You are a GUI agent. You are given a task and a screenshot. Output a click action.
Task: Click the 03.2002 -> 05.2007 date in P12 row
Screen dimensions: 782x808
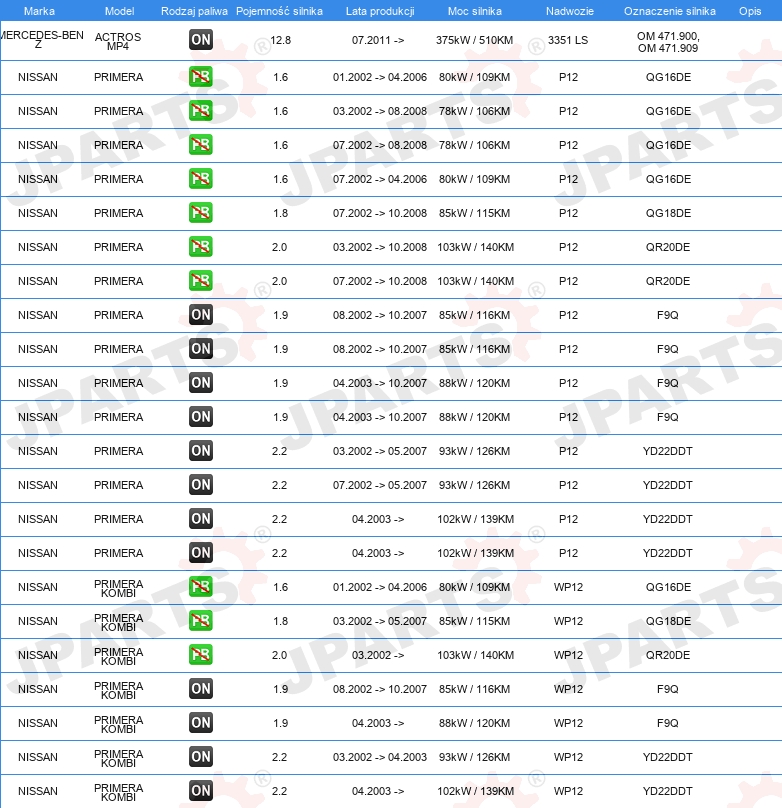point(380,451)
